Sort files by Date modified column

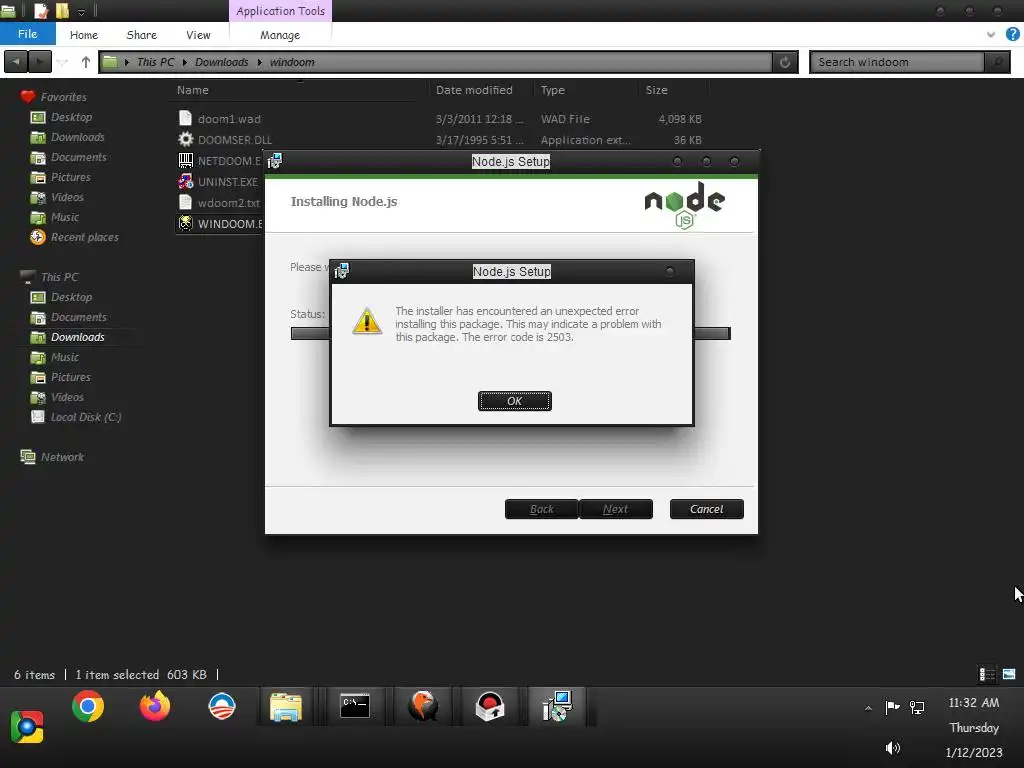(474, 90)
